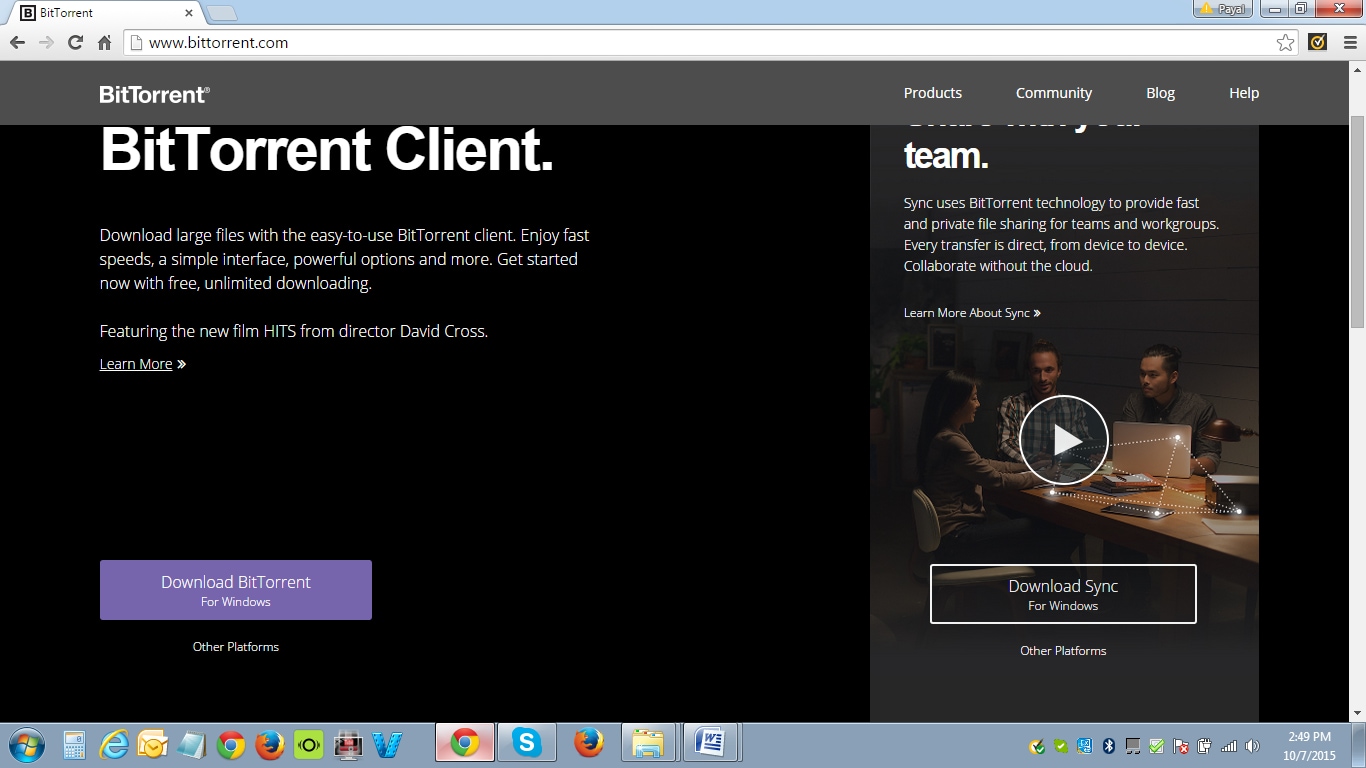The image size is (1366, 768).
Task: Open Outlook from the taskbar
Action: pos(153,745)
